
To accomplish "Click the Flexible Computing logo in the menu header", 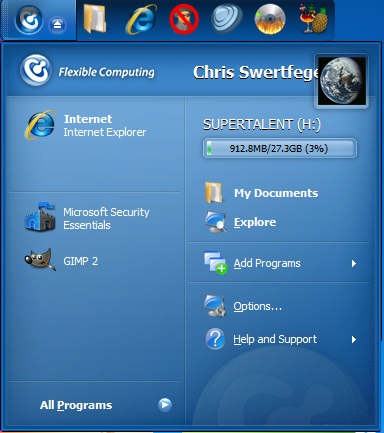I will click(x=36, y=70).
